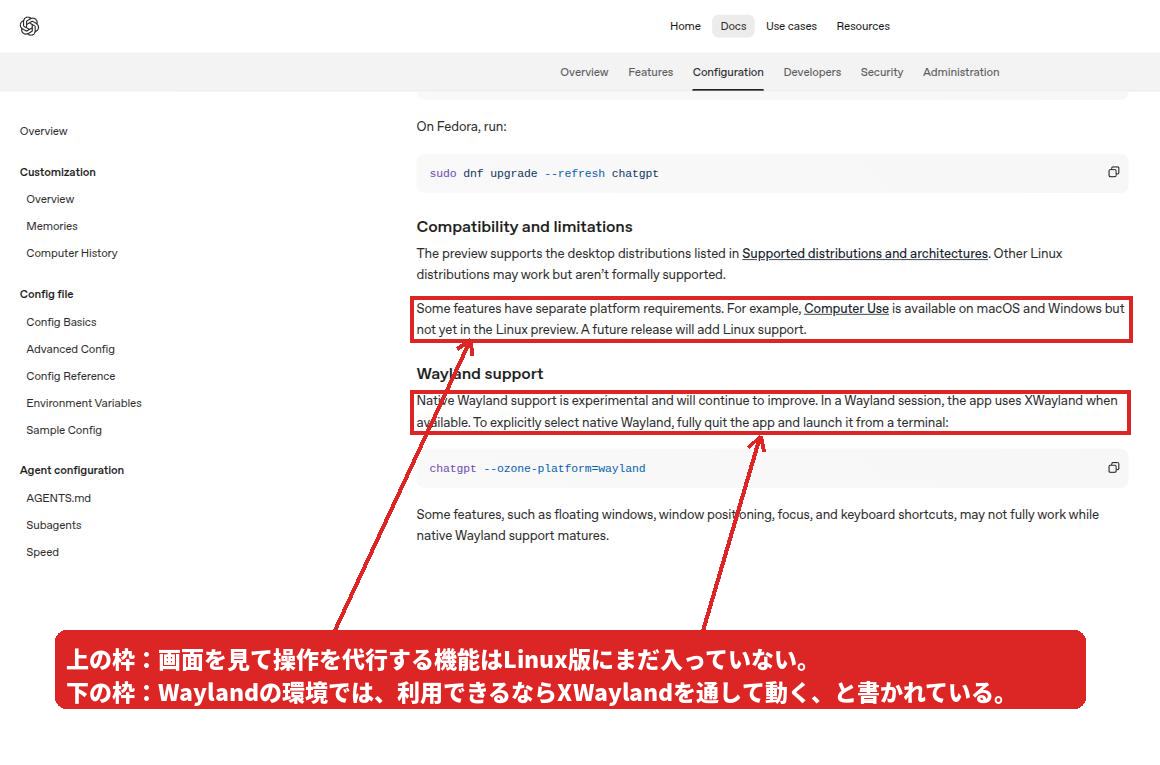Viewport: 1160px width, 765px height.
Task: Switch to the Developers tab
Action: coord(812,72)
